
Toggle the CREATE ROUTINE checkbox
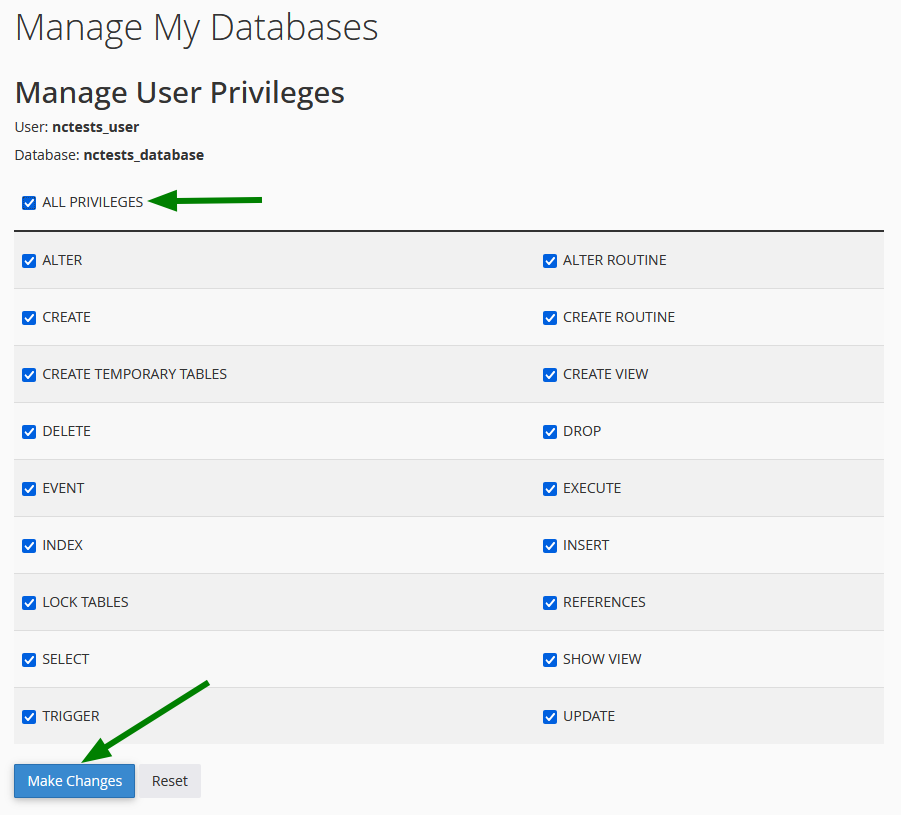click(x=550, y=317)
